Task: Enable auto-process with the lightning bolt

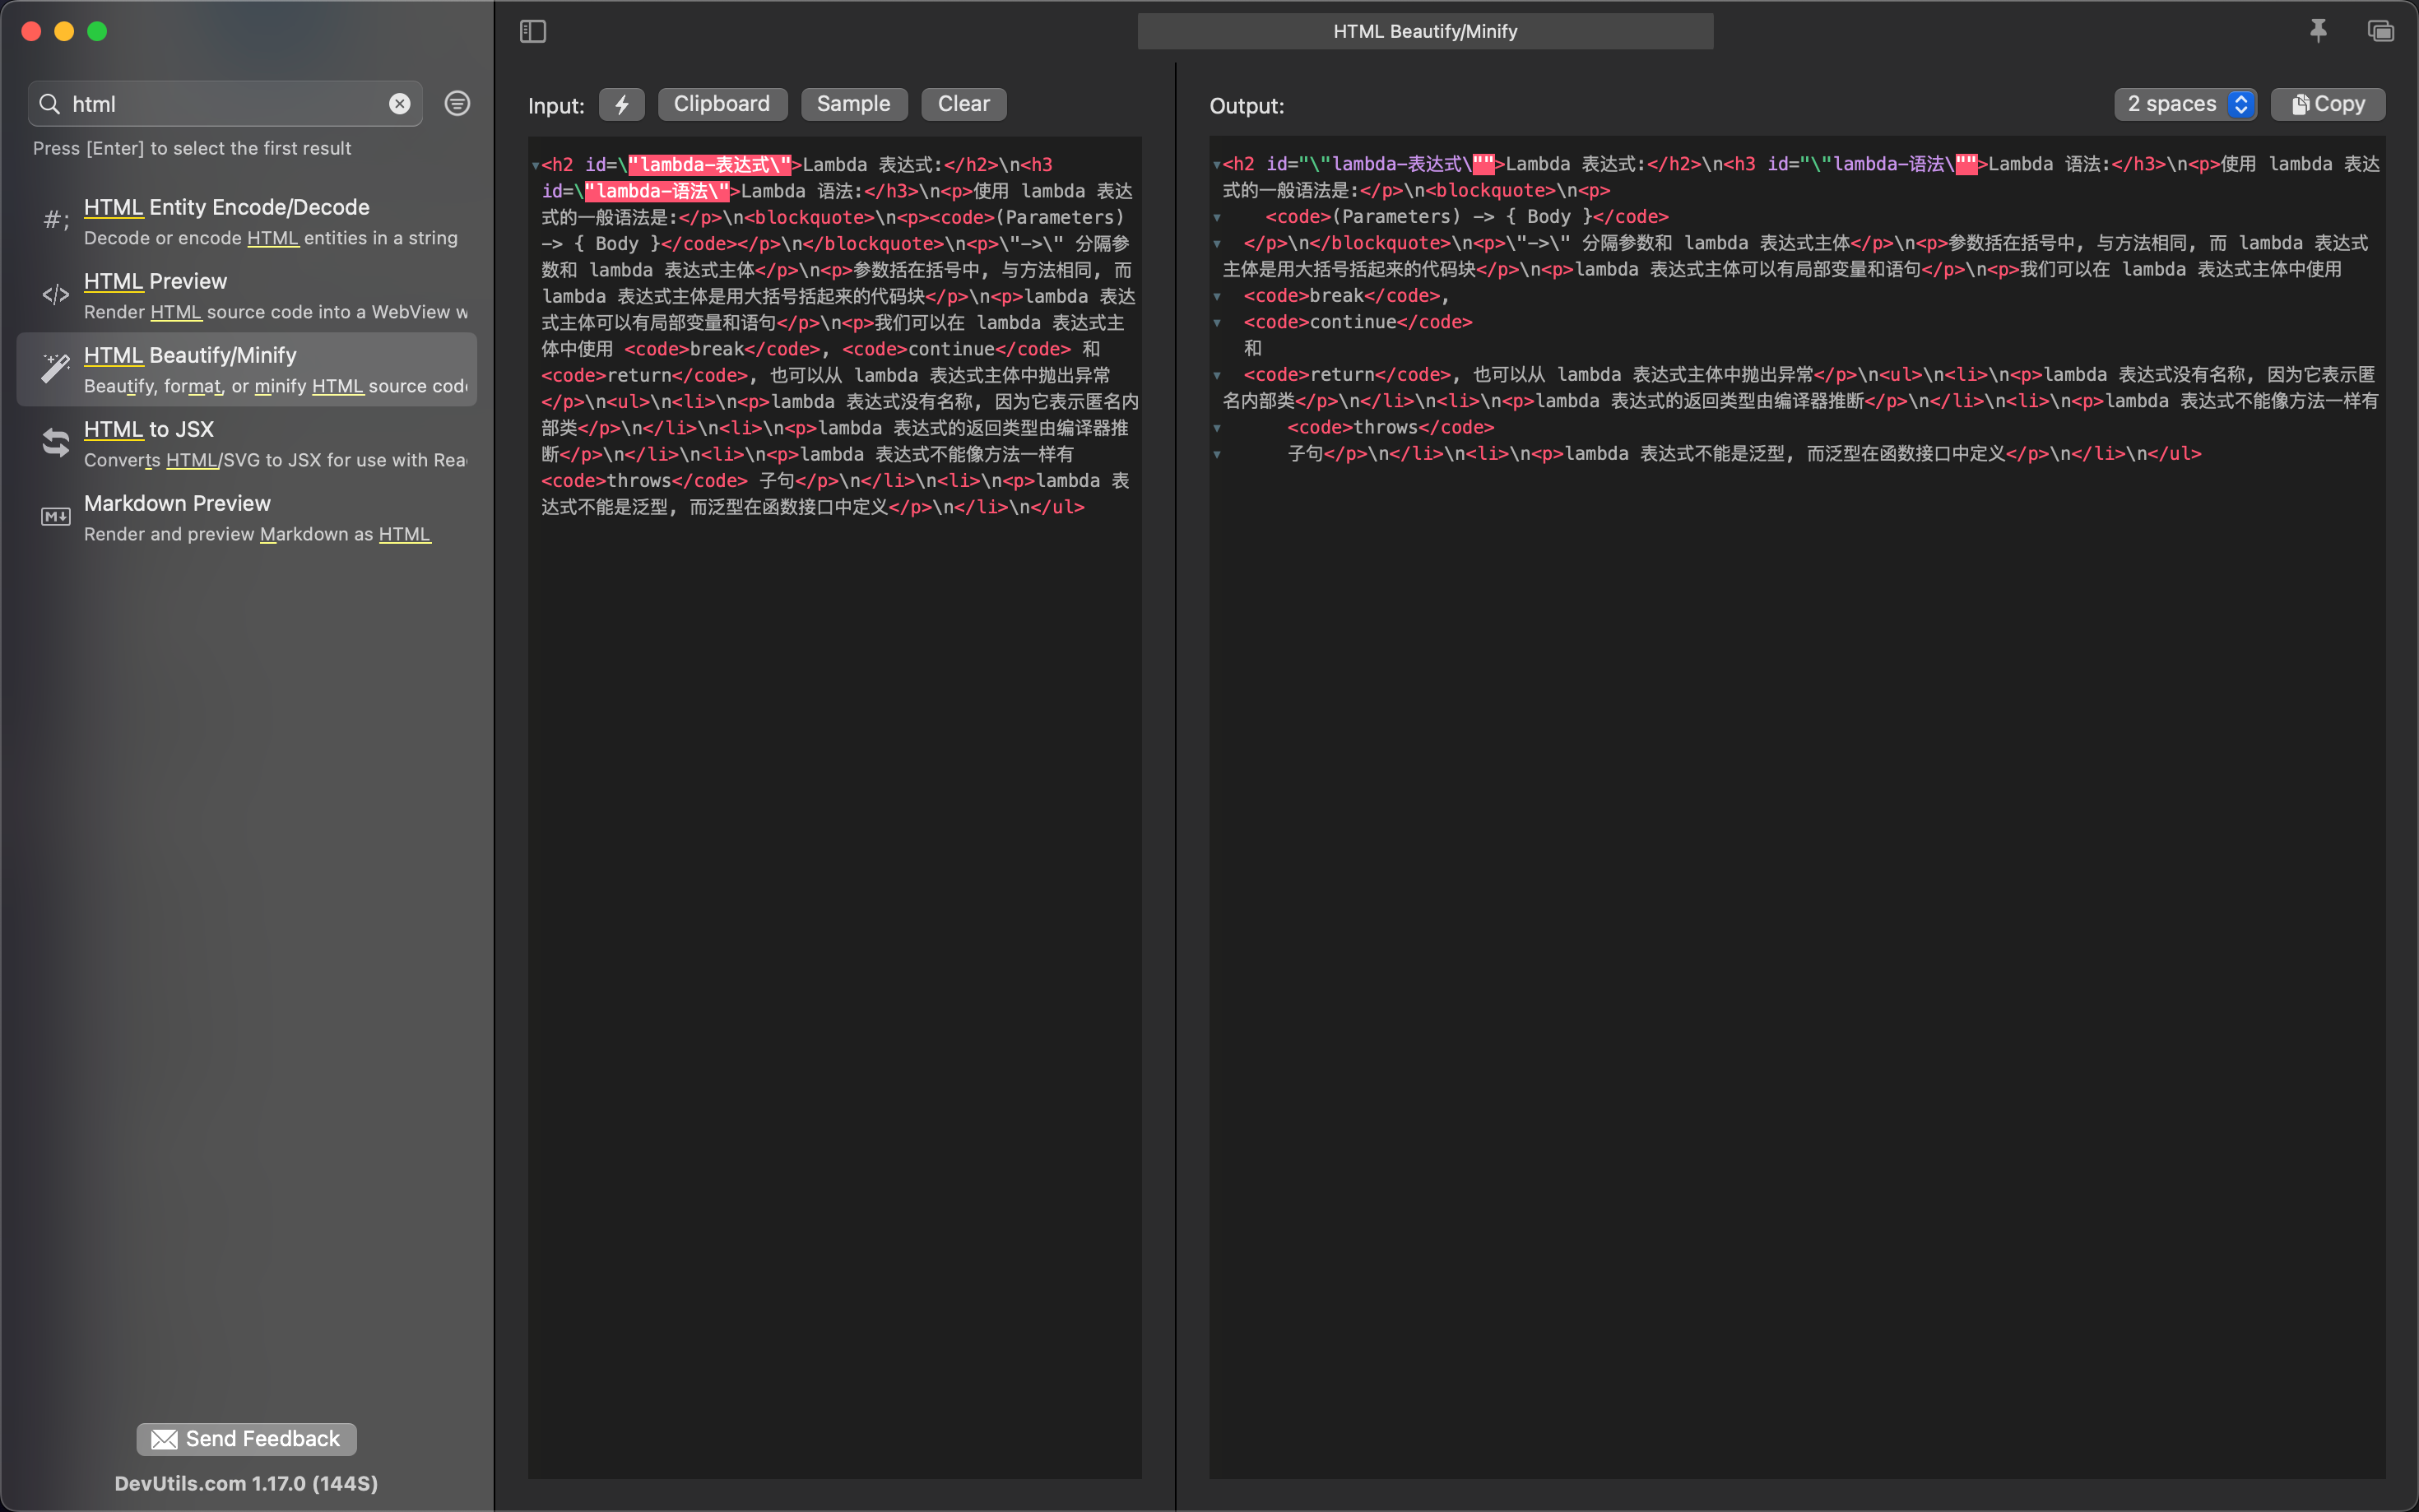Action: (x=621, y=104)
